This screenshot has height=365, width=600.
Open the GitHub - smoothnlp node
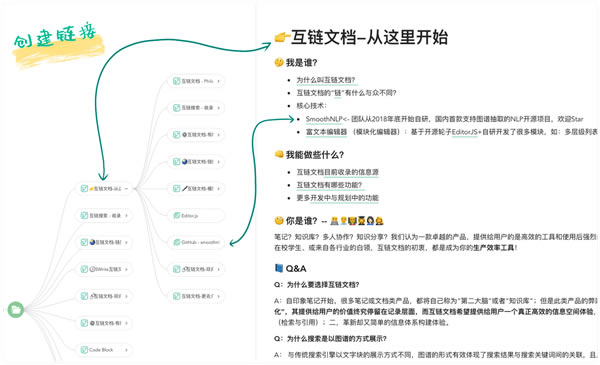coord(196,242)
